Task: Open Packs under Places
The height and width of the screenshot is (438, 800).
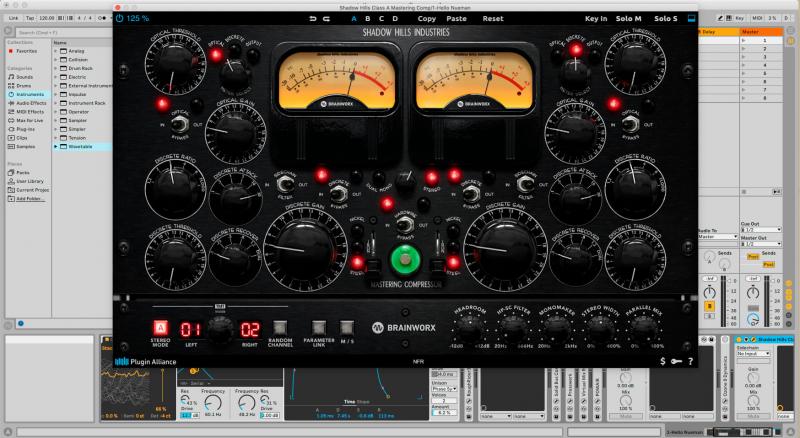Action: (18, 173)
